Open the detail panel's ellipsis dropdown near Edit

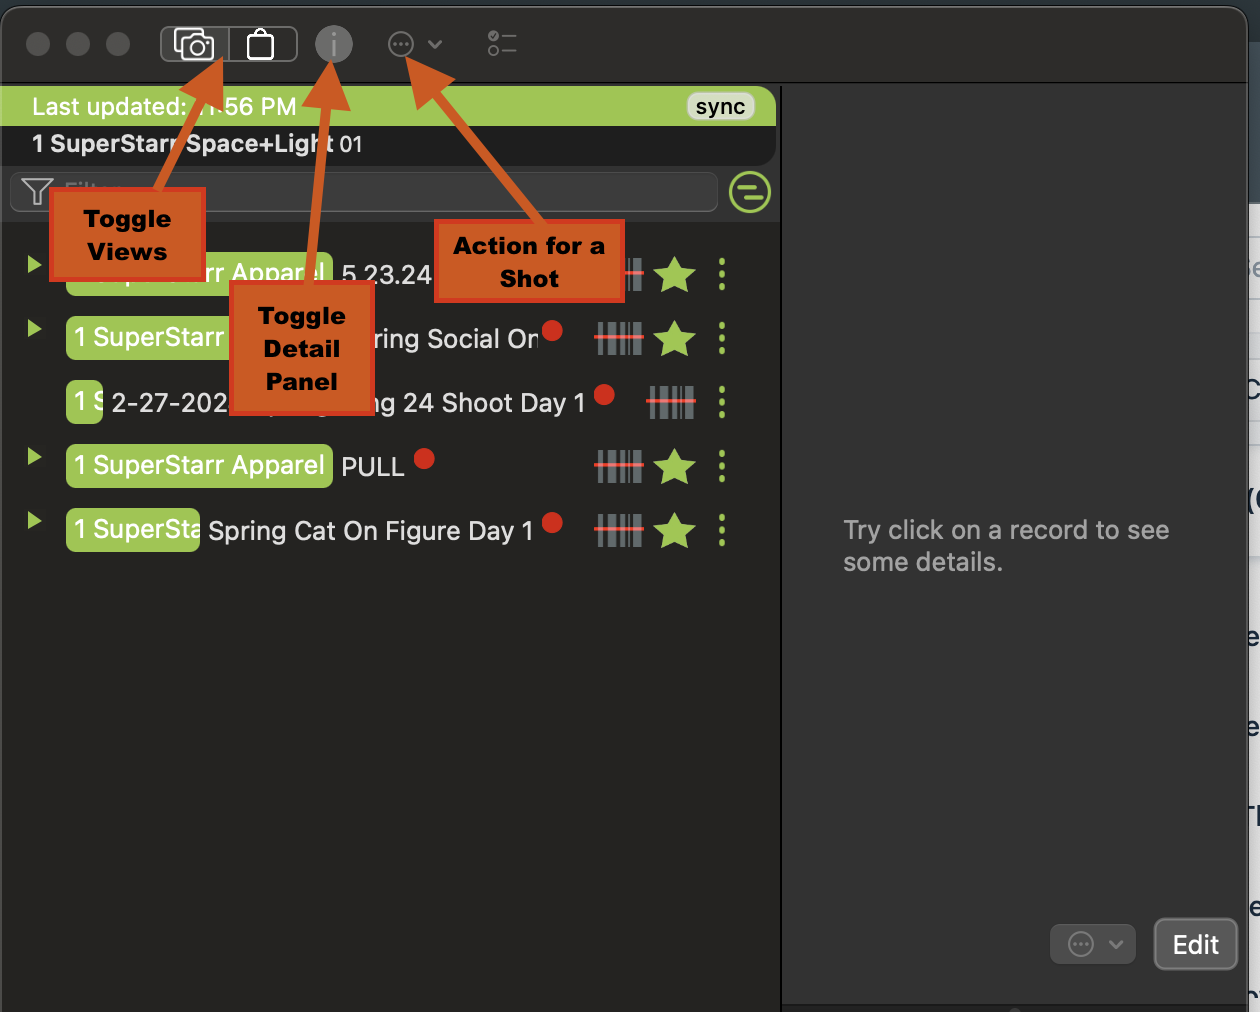[x=1093, y=944]
